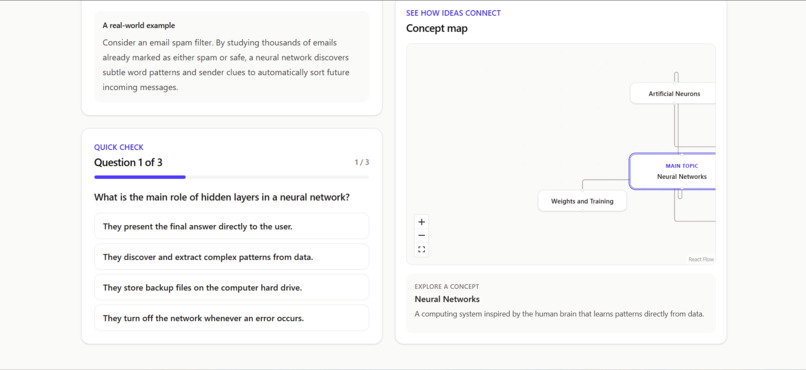The width and height of the screenshot is (806, 370).
Task: Click the 'Quick Check' section label
Action: [x=119, y=147]
